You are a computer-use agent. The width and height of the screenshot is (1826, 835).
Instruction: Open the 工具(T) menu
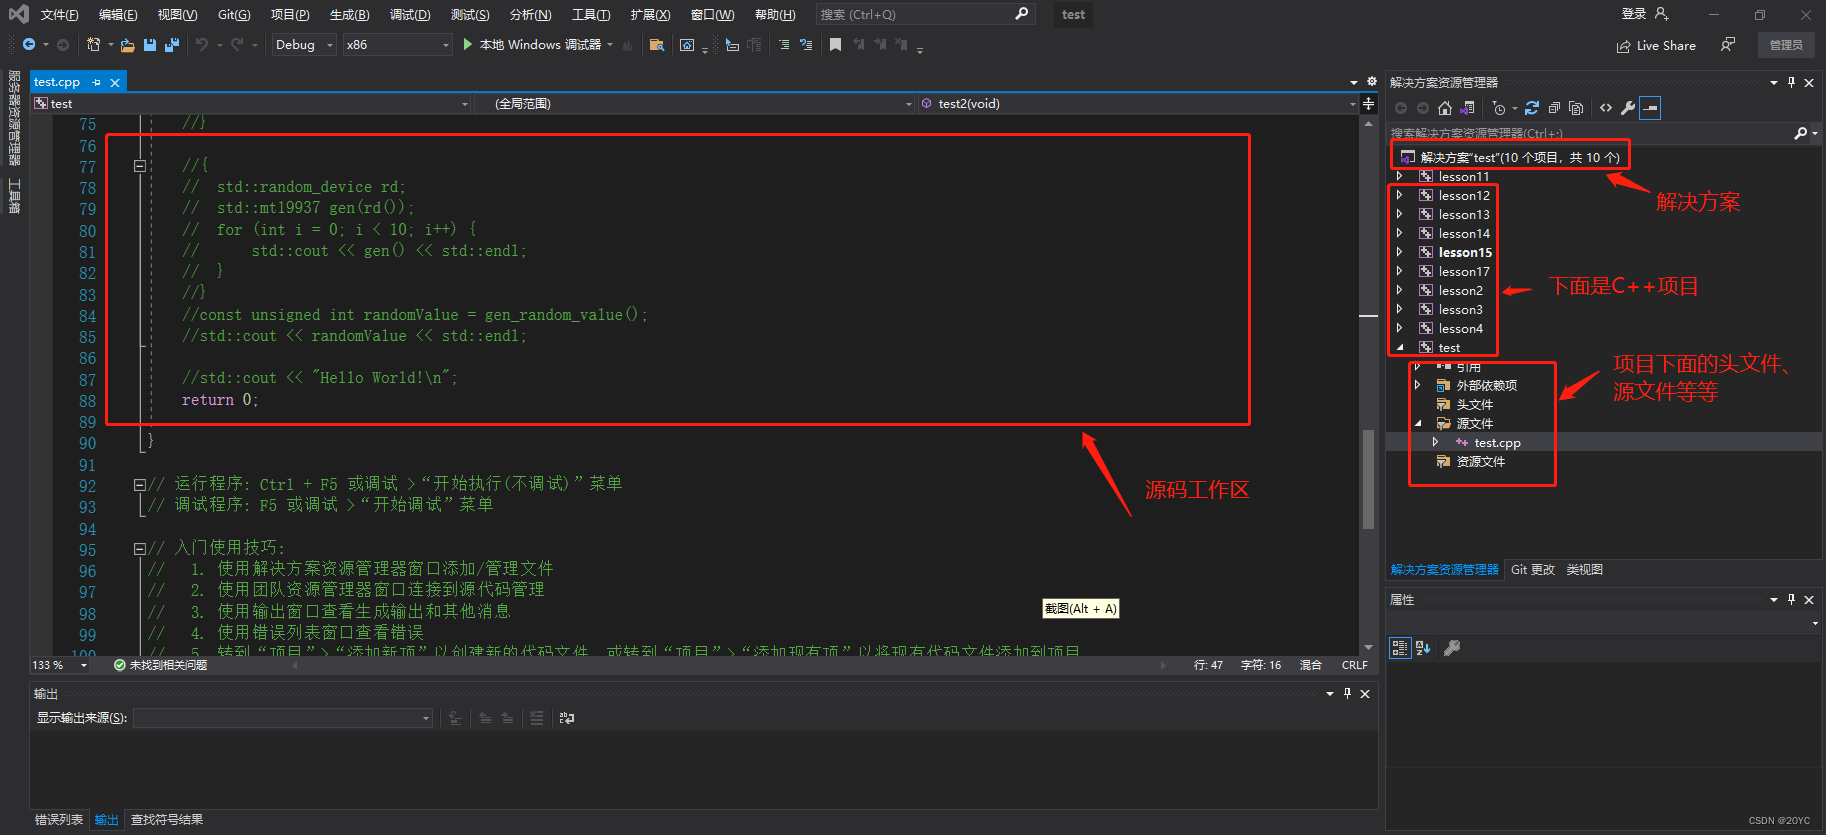point(591,15)
